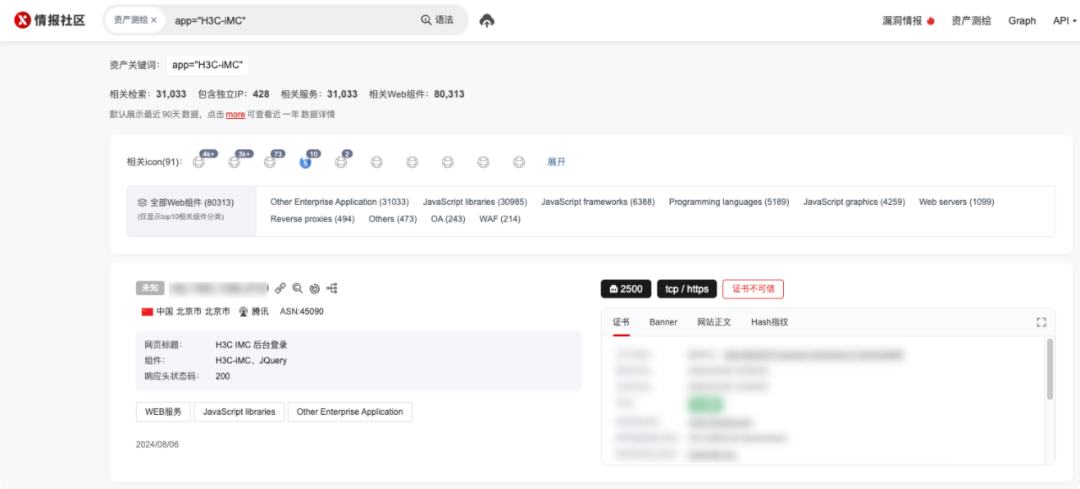Open the 语法 syntax helper
This screenshot has width=1080, height=489.
point(437,20)
